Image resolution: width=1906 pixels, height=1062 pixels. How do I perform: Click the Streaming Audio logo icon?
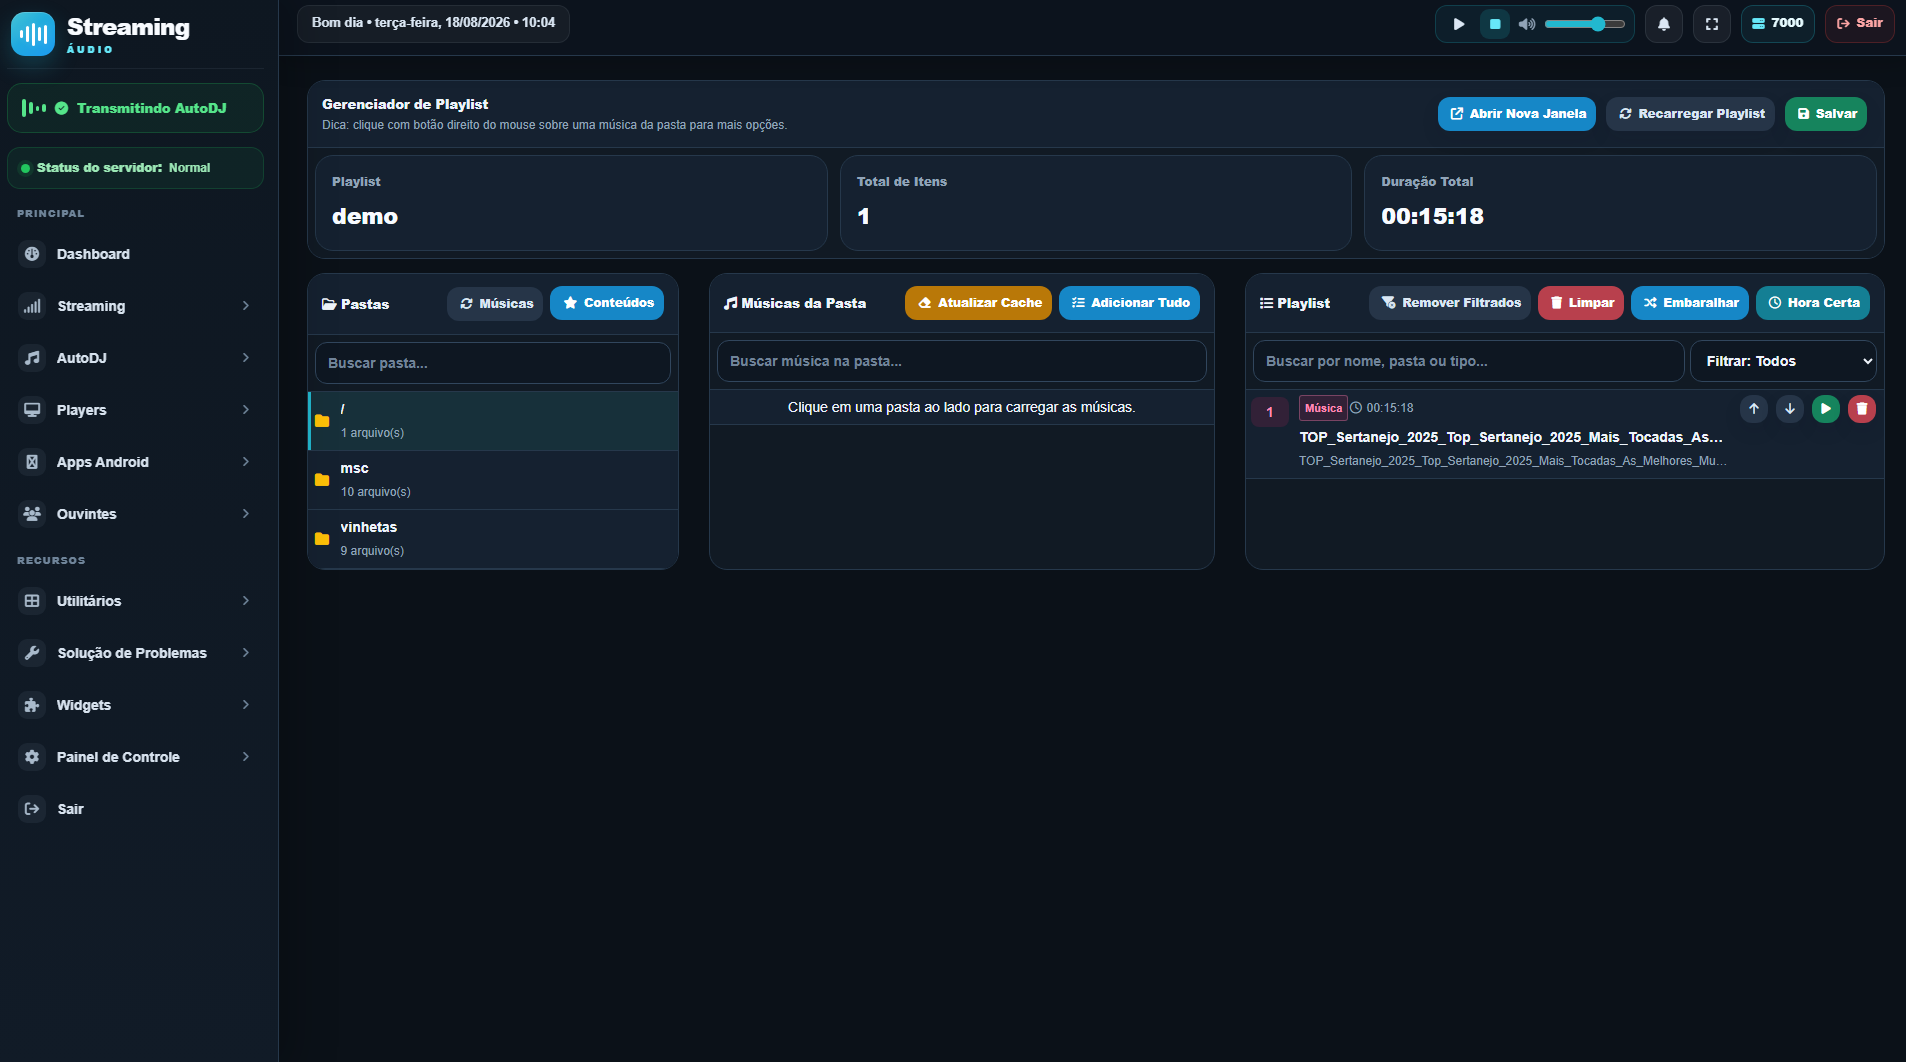(33, 34)
